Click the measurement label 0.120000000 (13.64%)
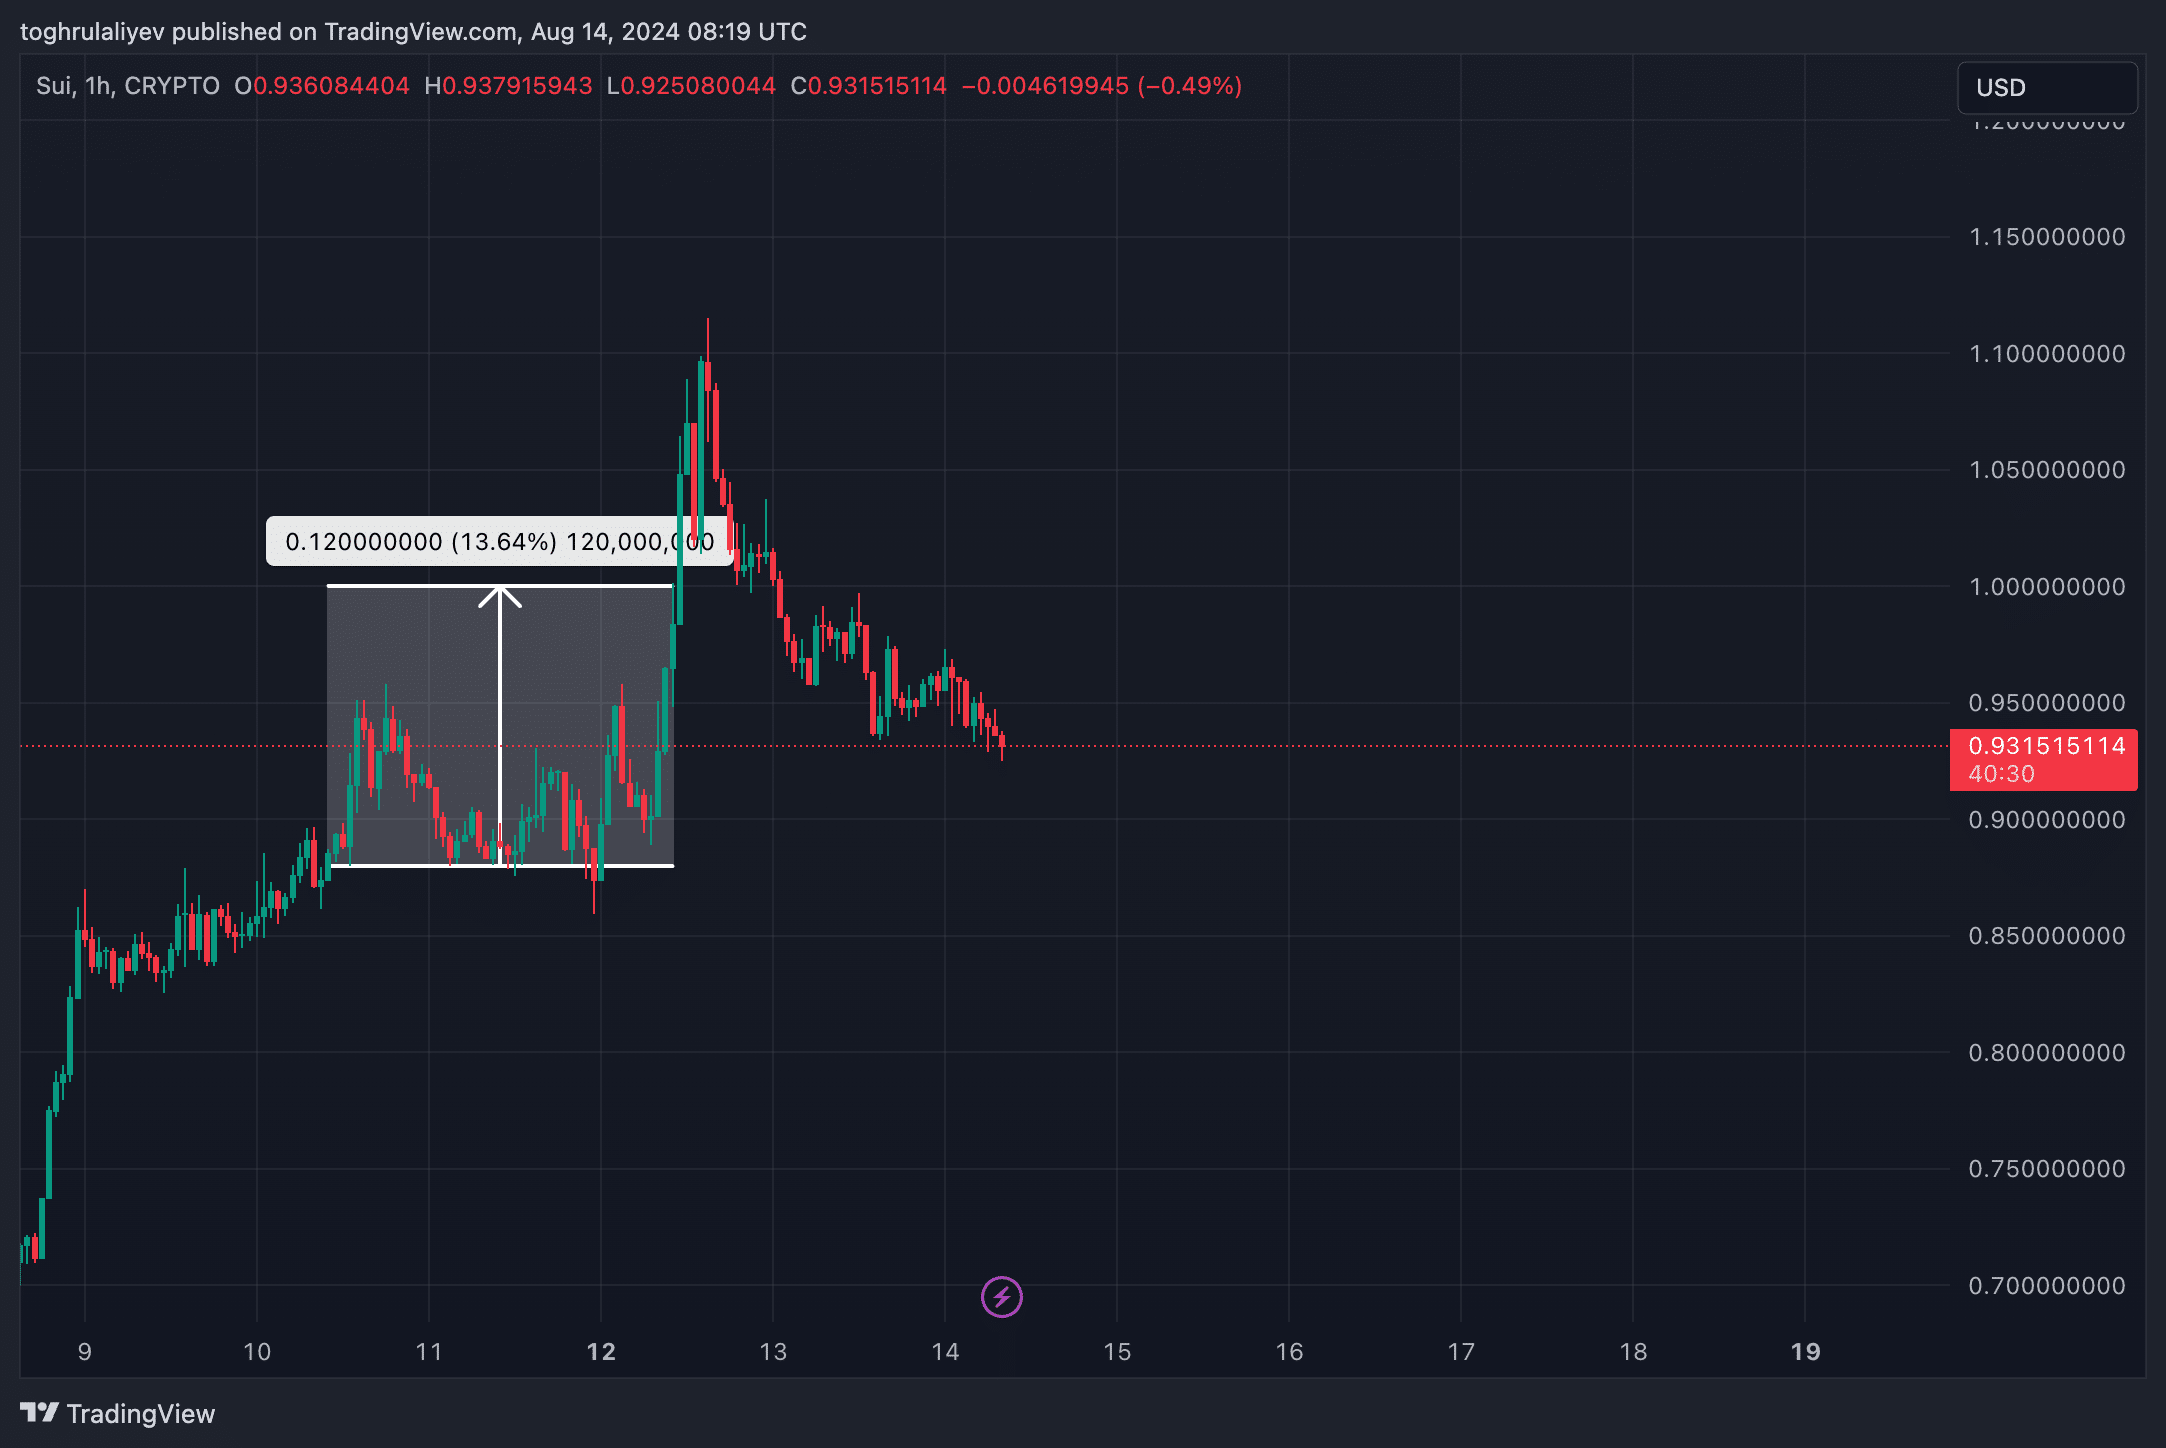This screenshot has width=2166, height=1448. [499, 541]
